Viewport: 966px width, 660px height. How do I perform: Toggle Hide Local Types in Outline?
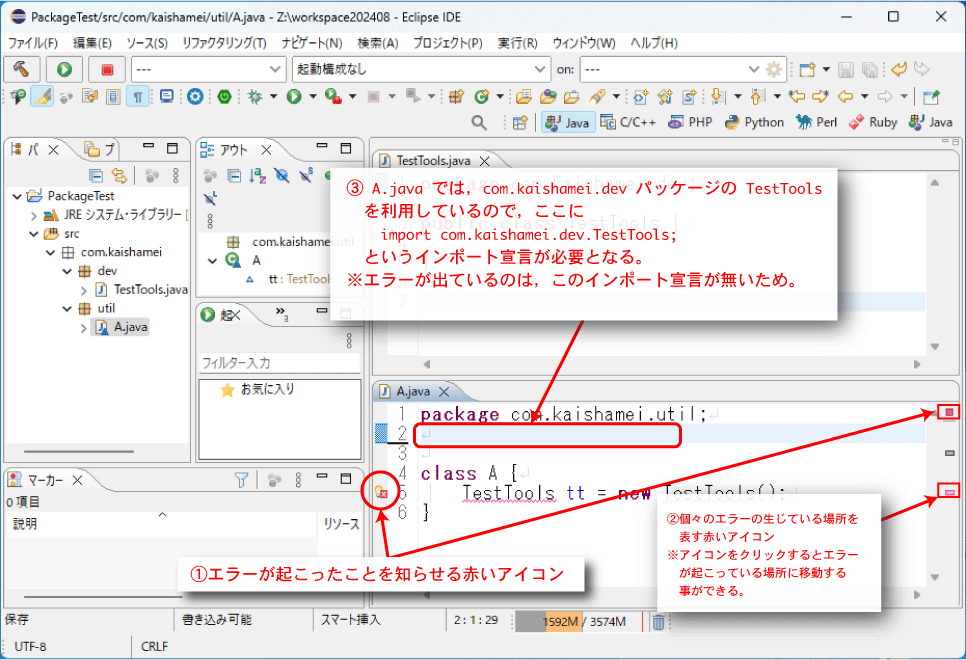coord(210,198)
